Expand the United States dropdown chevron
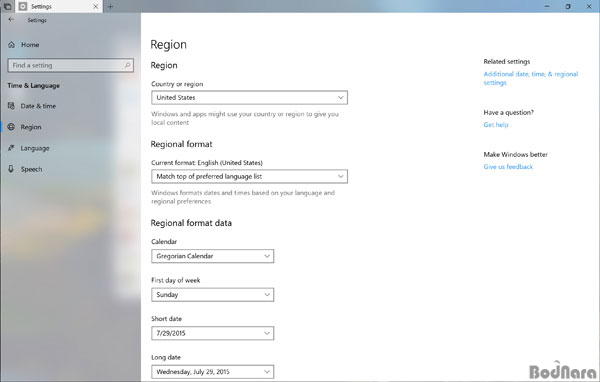 (340, 98)
